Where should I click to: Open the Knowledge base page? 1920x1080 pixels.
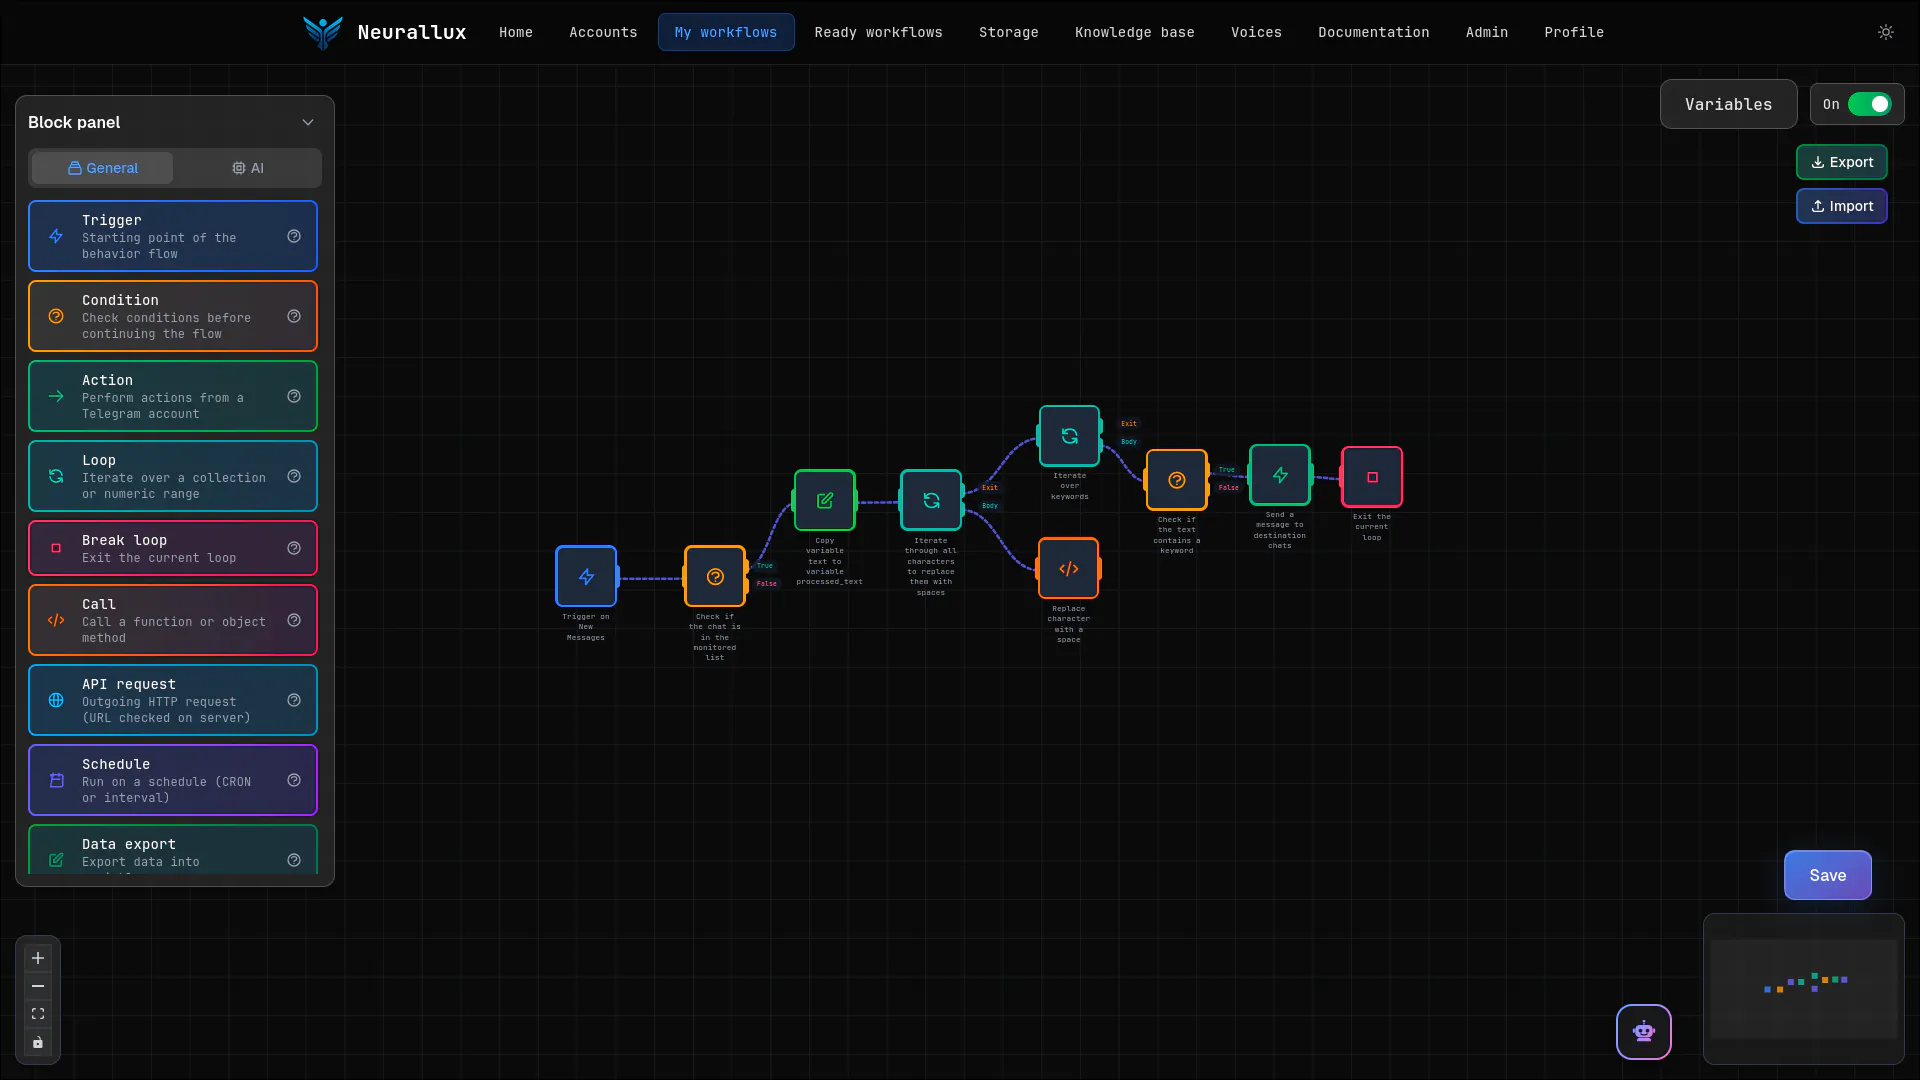tap(1134, 32)
